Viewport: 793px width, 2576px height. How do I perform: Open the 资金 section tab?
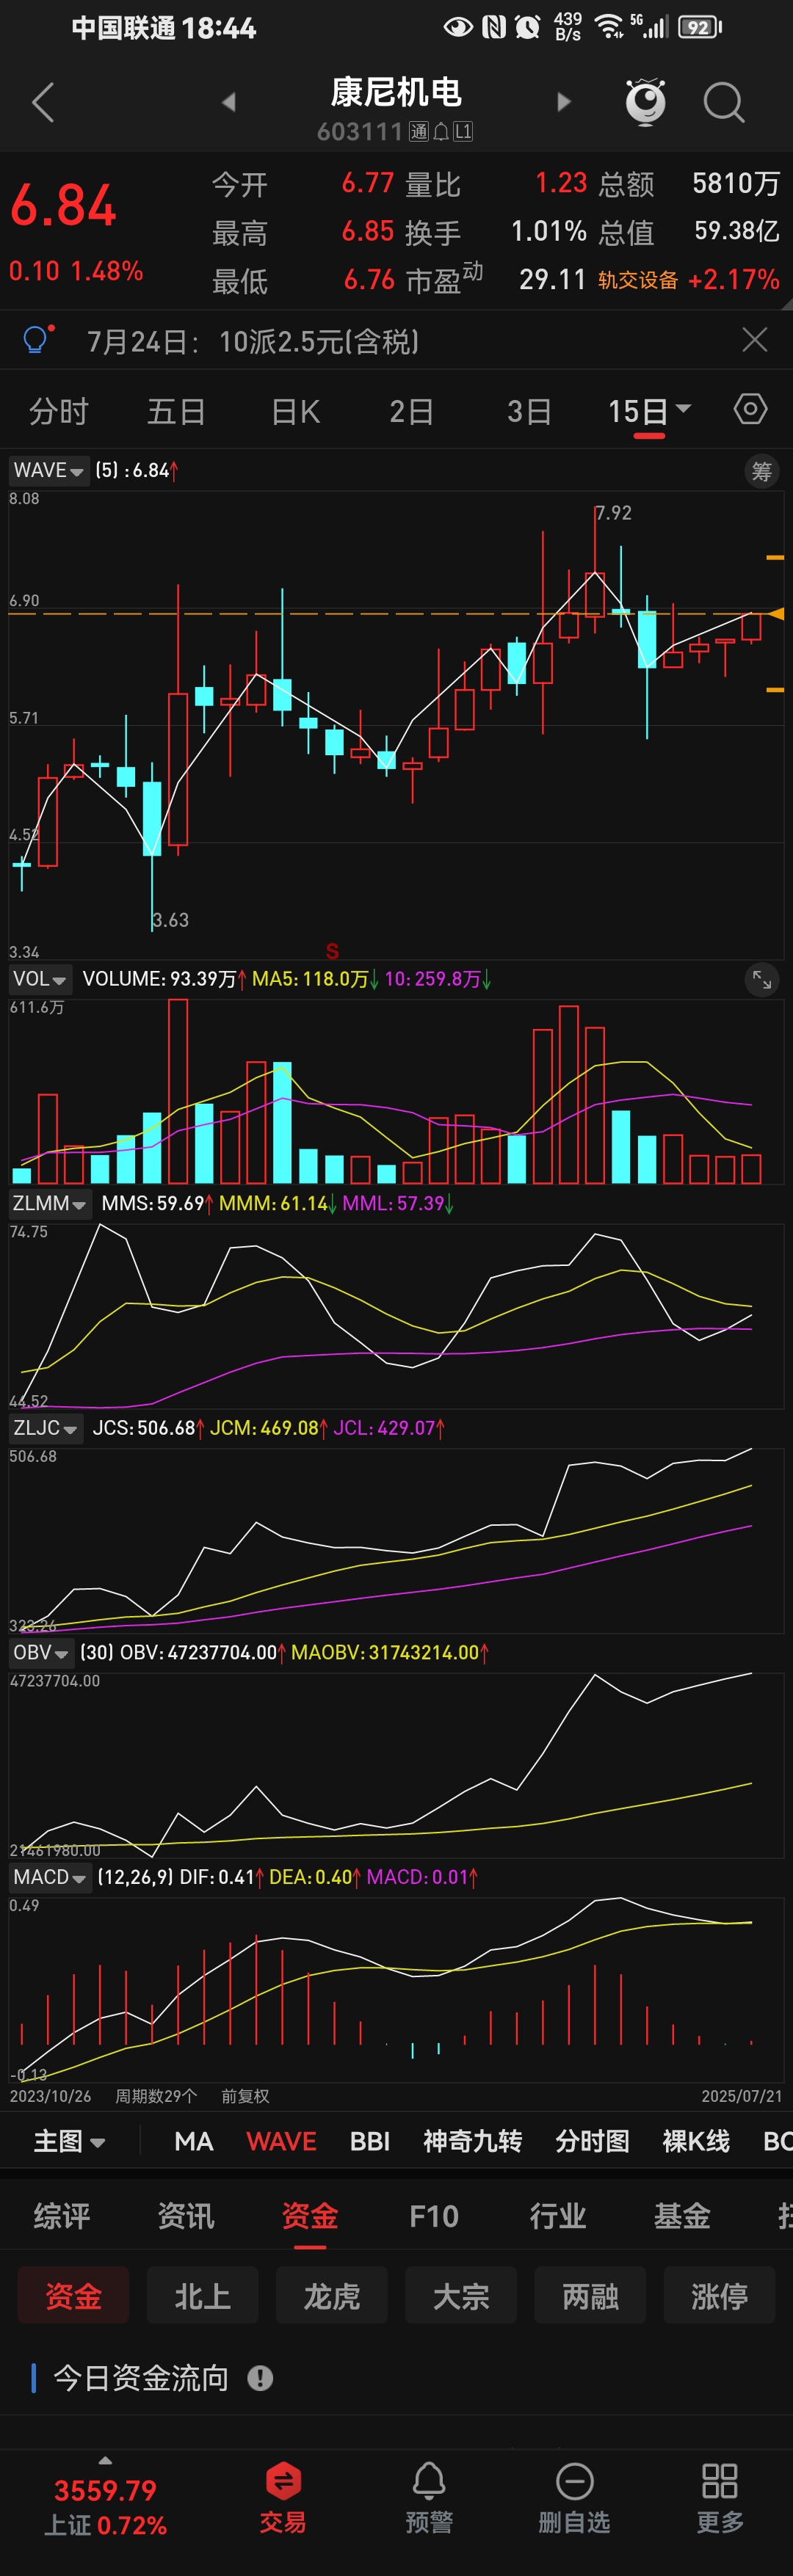click(310, 2216)
